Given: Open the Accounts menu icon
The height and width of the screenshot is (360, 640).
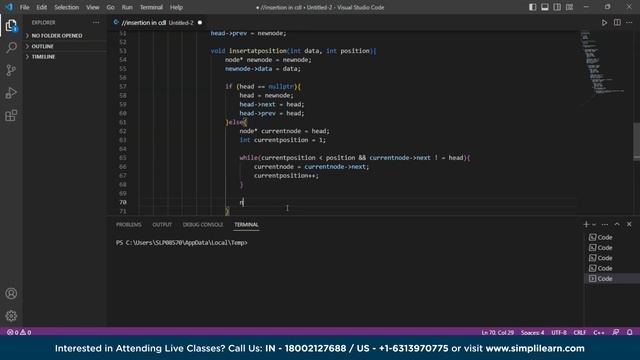Looking at the screenshot, I should point(11,293).
